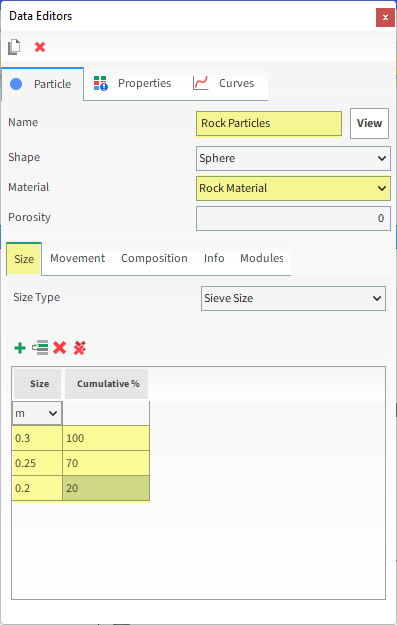Select the Porosity value field
The width and height of the screenshot is (397, 625).
click(293, 218)
